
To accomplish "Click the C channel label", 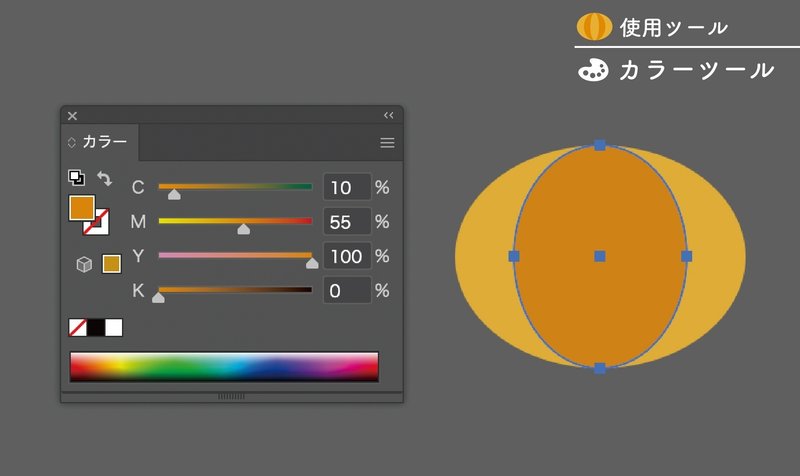I will tap(138, 187).
